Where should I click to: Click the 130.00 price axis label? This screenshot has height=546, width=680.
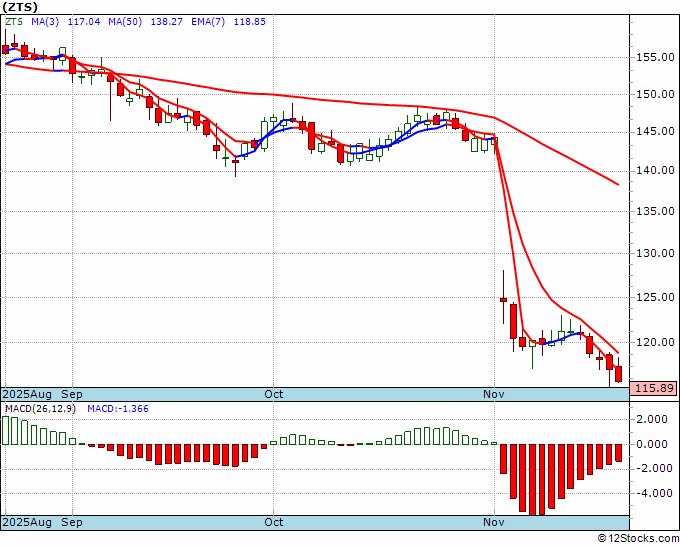[655, 253]
